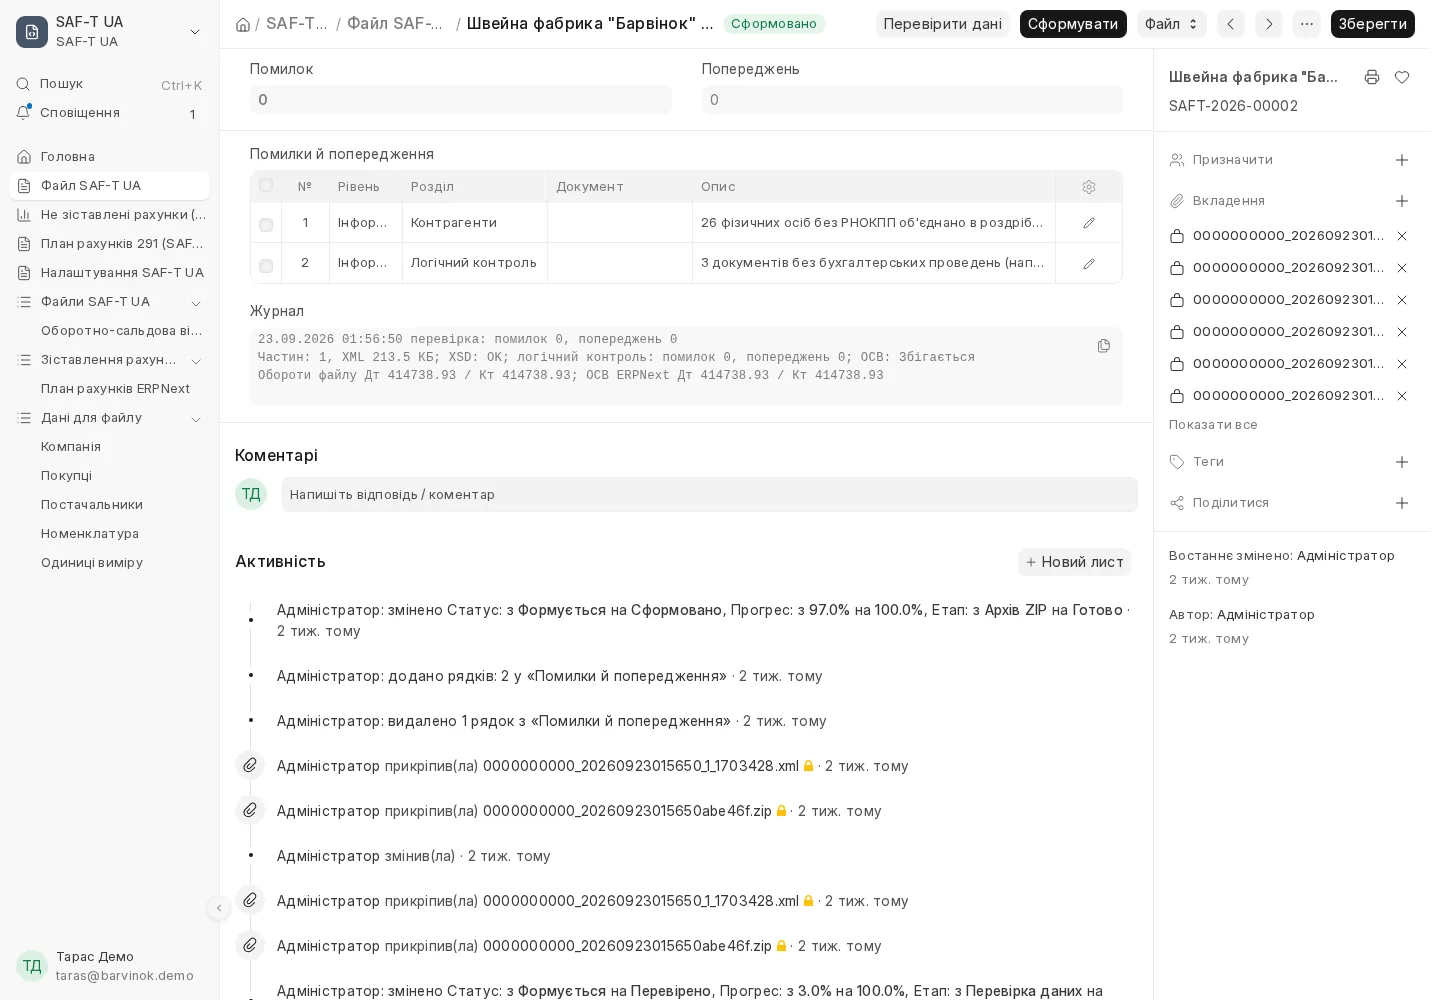Go to next document arrow

coord(1269,24)
